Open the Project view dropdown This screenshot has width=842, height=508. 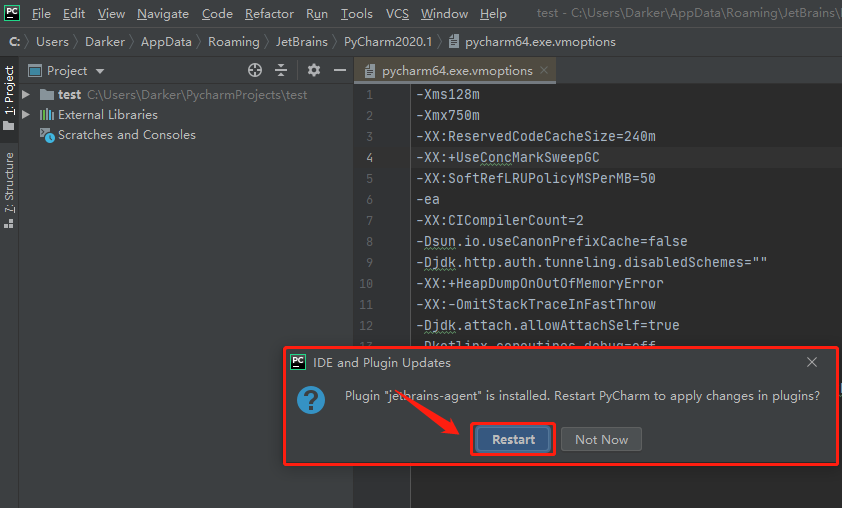(100, 71)
